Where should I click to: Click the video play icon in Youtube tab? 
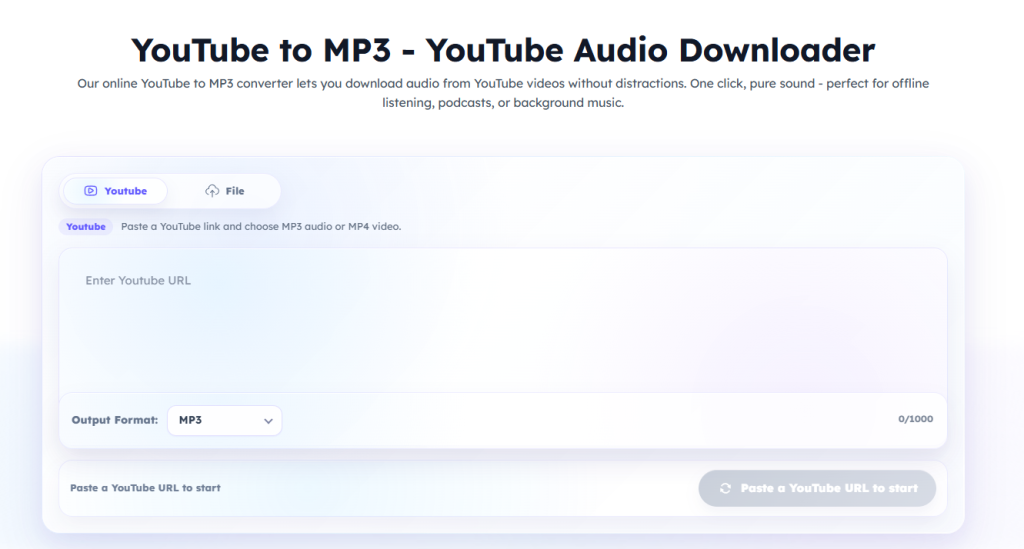(x=91, y=191)
